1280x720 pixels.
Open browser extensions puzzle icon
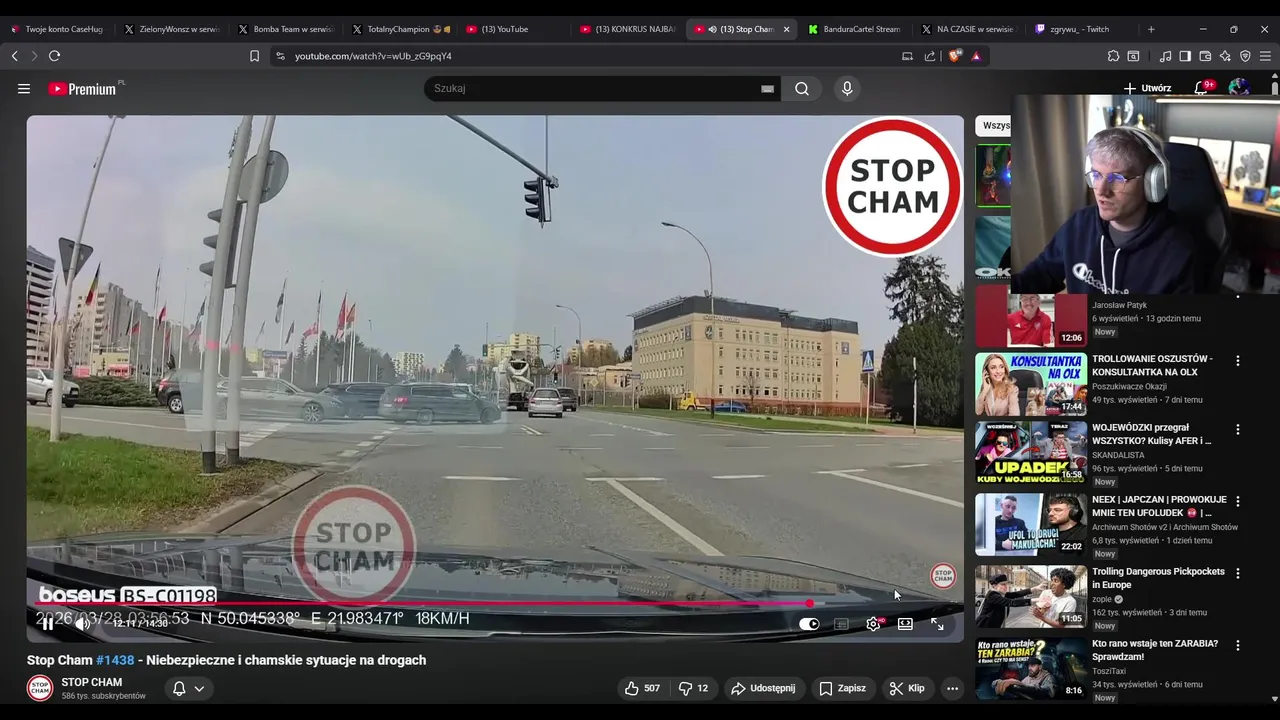(x=1113, y=56)
